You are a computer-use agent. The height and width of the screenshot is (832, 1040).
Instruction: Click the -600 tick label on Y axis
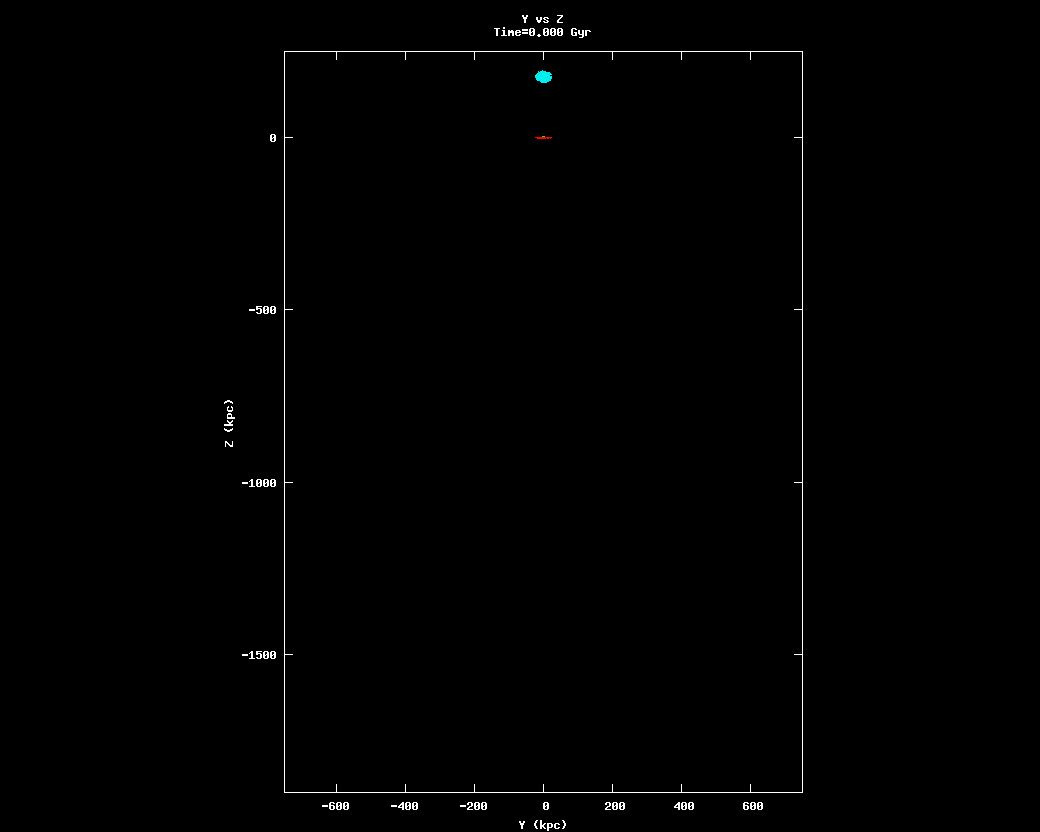(x=336, y=806)
